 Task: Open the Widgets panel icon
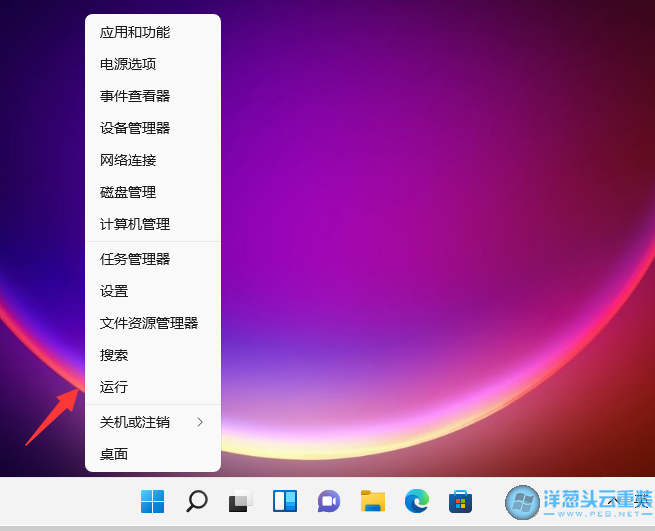coord(285,501)
